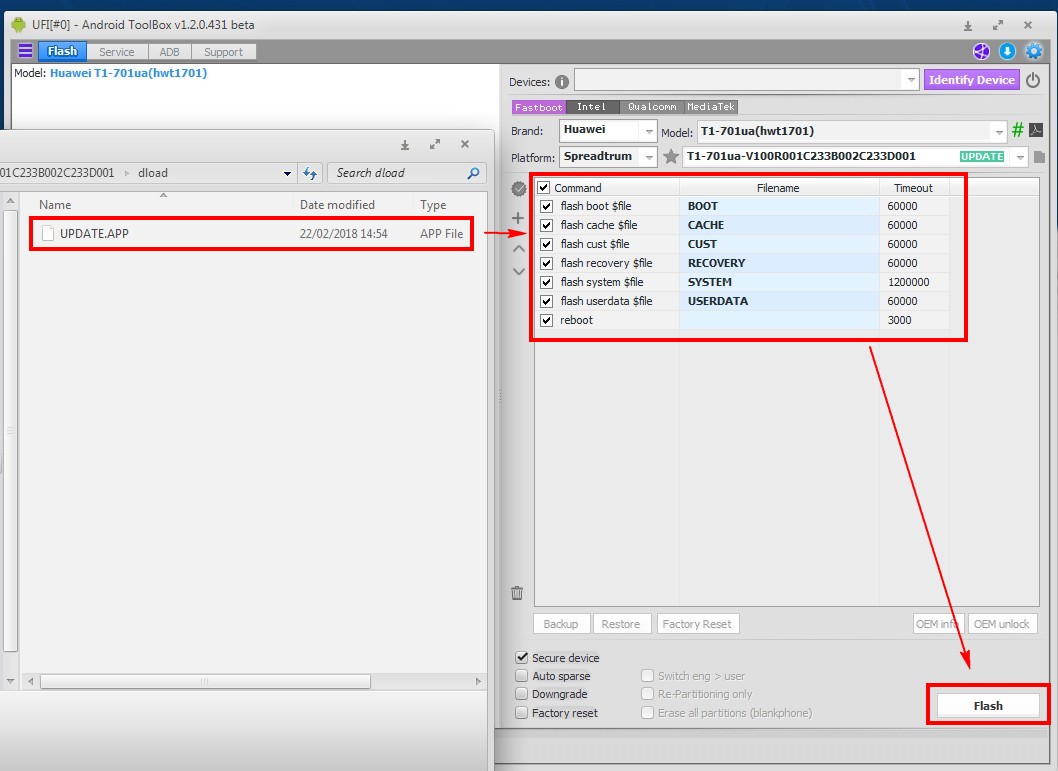Click the search magnifier in dload window
1058x771 pixels.
473,173
